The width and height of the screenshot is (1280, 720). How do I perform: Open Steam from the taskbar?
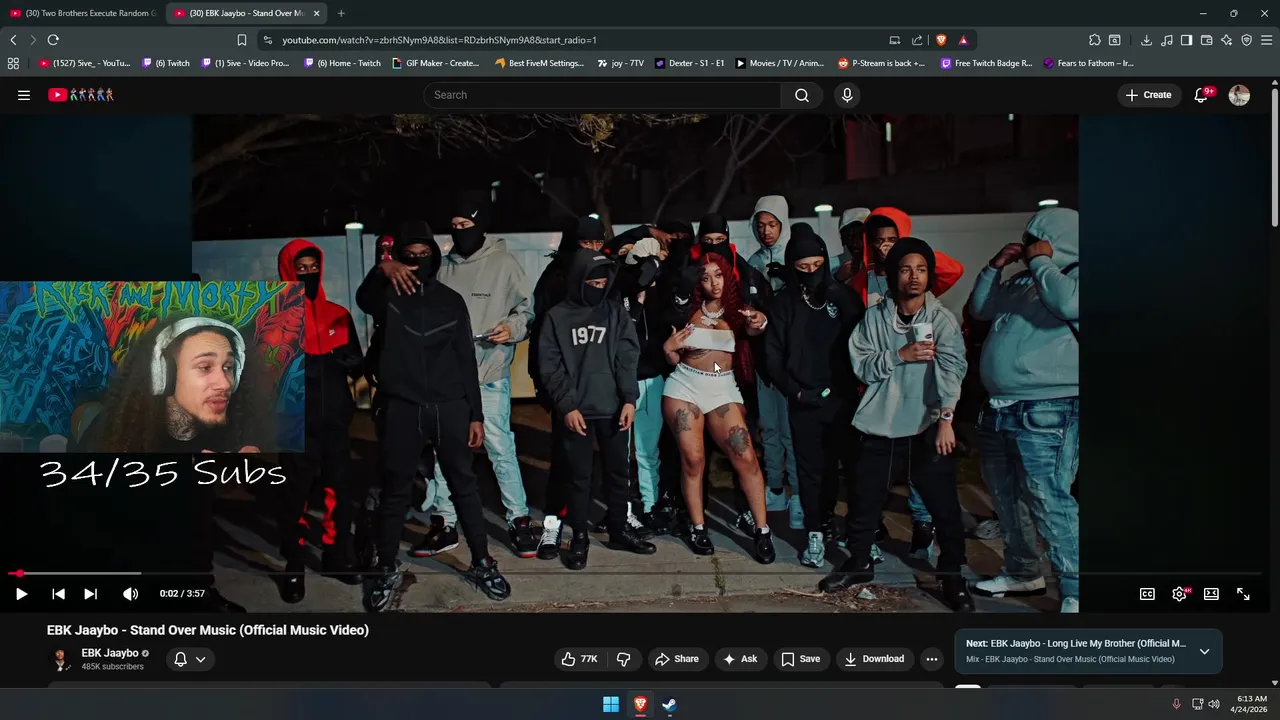click(669, 704)
